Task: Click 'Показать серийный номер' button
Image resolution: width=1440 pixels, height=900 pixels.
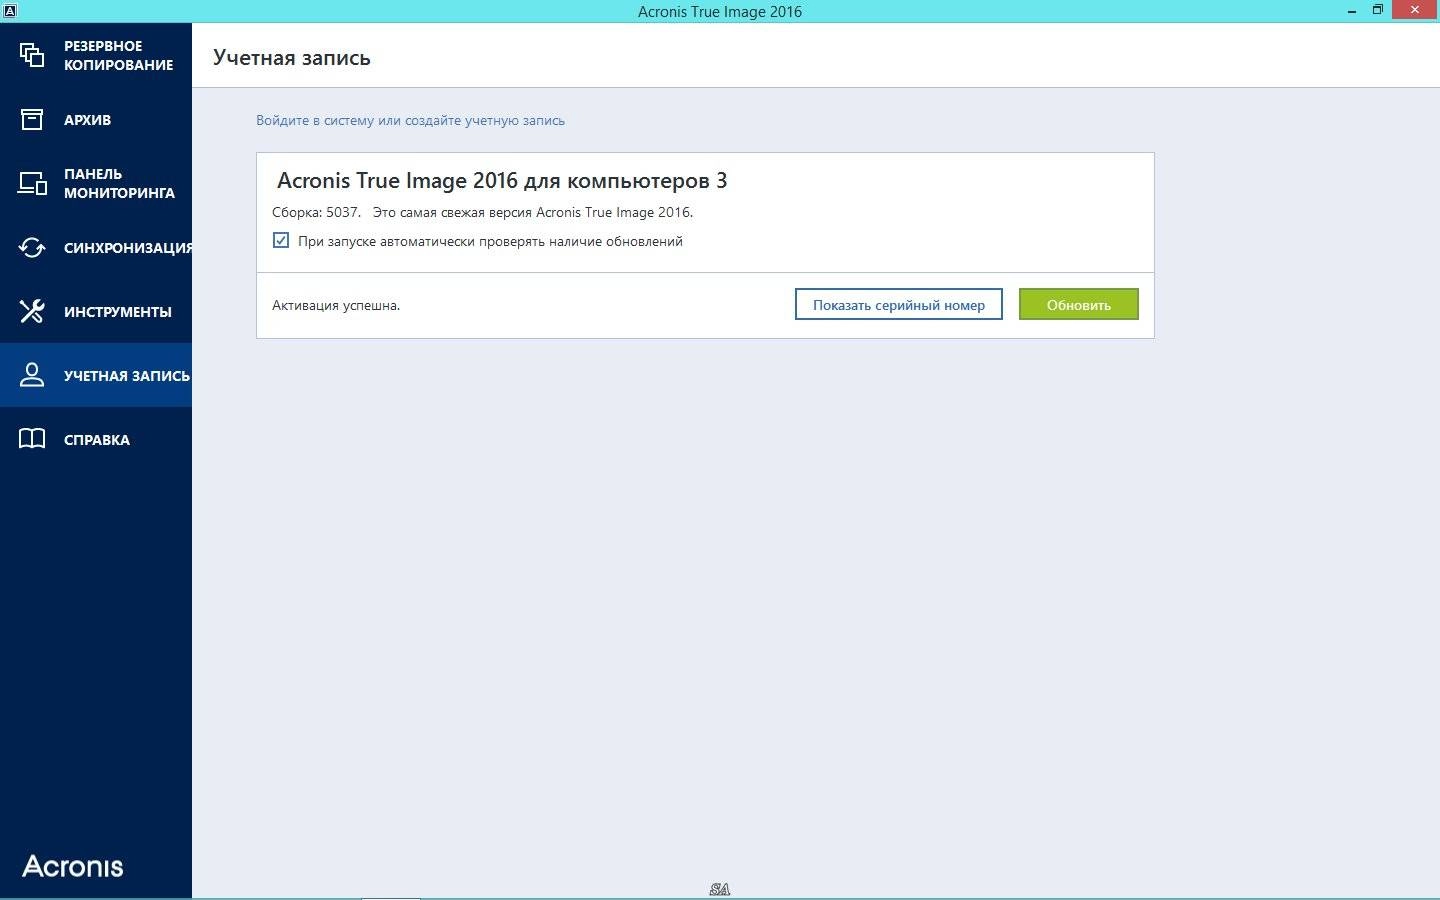Action: 898,305
